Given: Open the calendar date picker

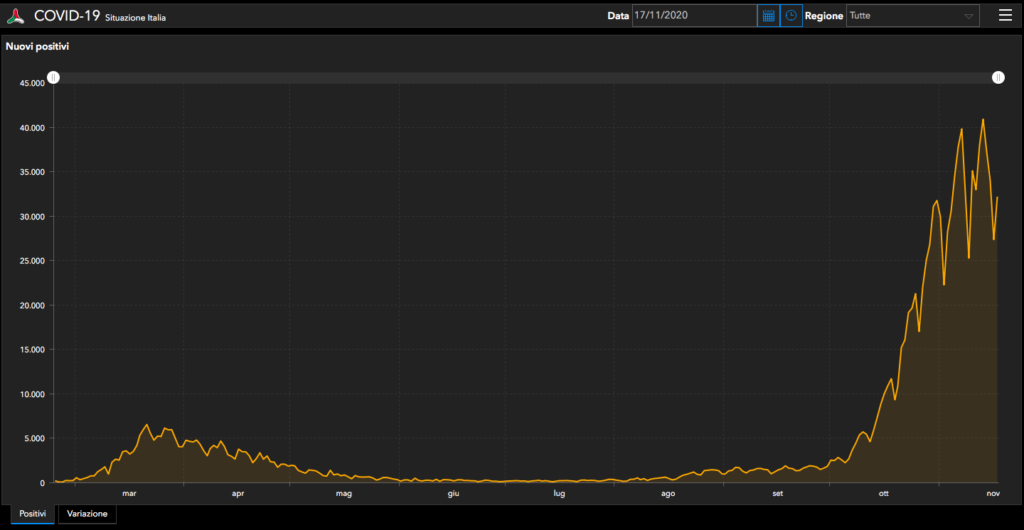Looking at the screenshot, I should click(x=768, y=16).
